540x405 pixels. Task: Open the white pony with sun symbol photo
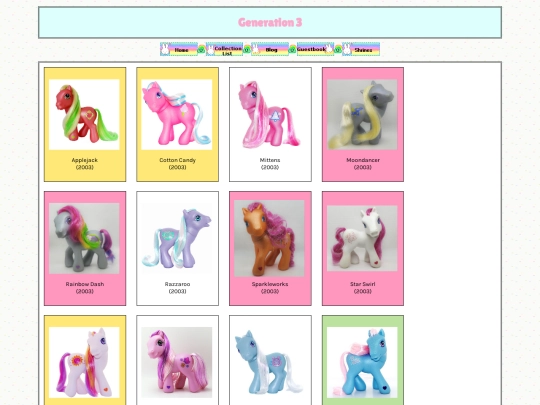[84, 362]
